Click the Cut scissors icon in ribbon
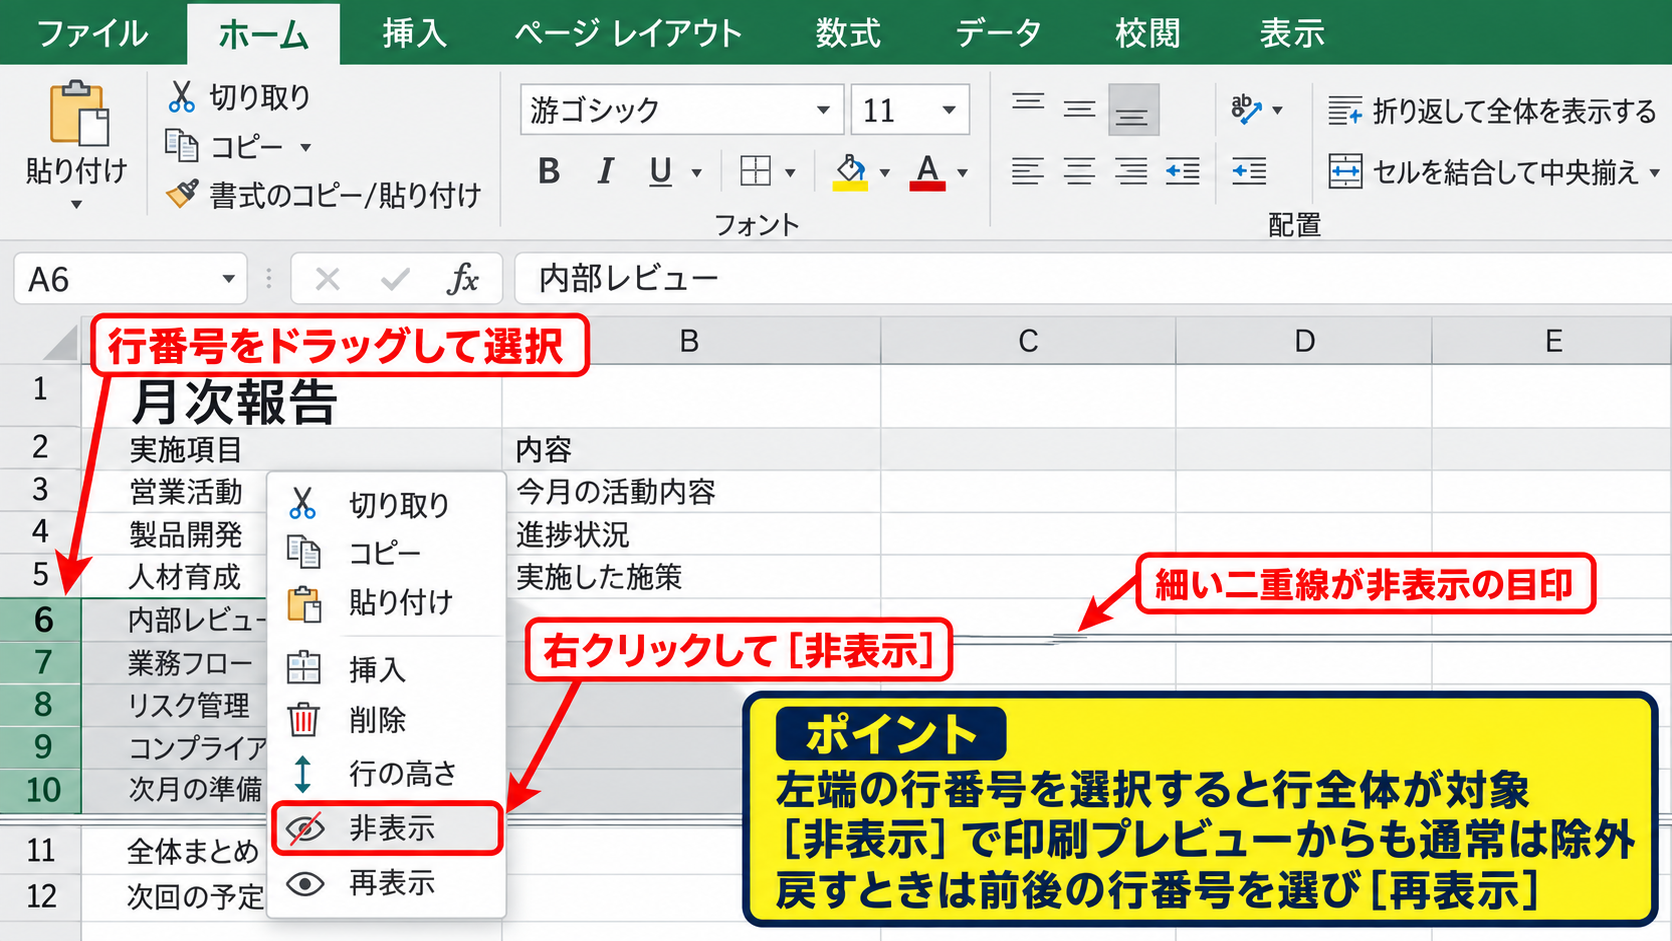Viewport: 1672px width, 941px height. point(181,97)
